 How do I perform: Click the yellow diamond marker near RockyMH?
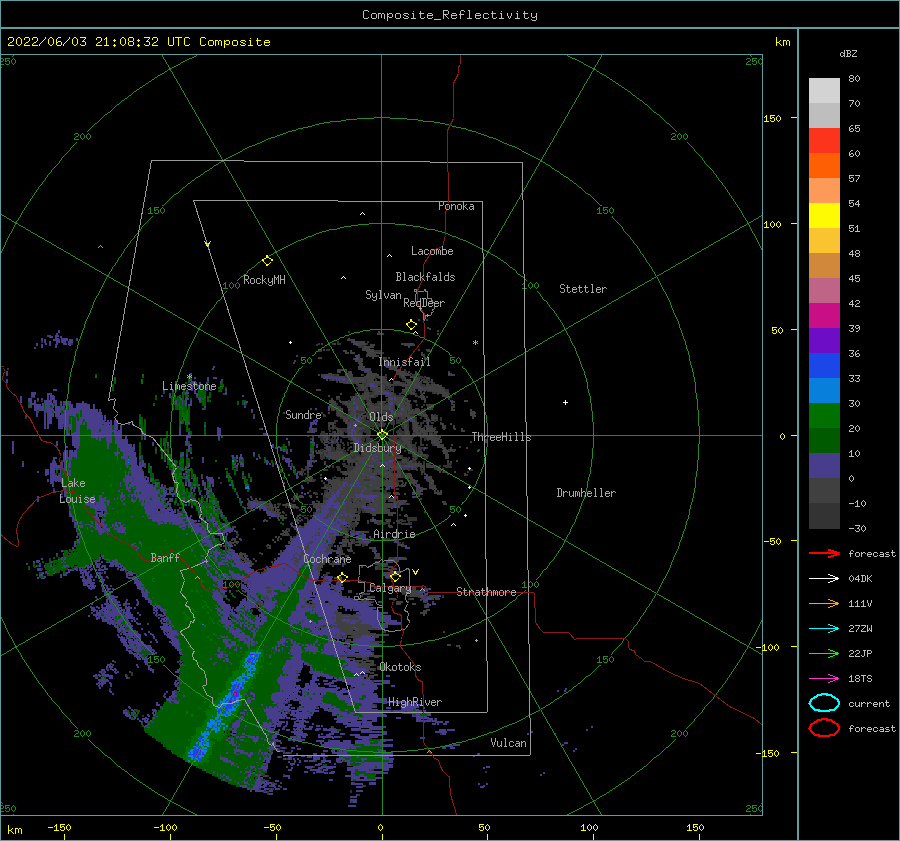coord(267,261)
